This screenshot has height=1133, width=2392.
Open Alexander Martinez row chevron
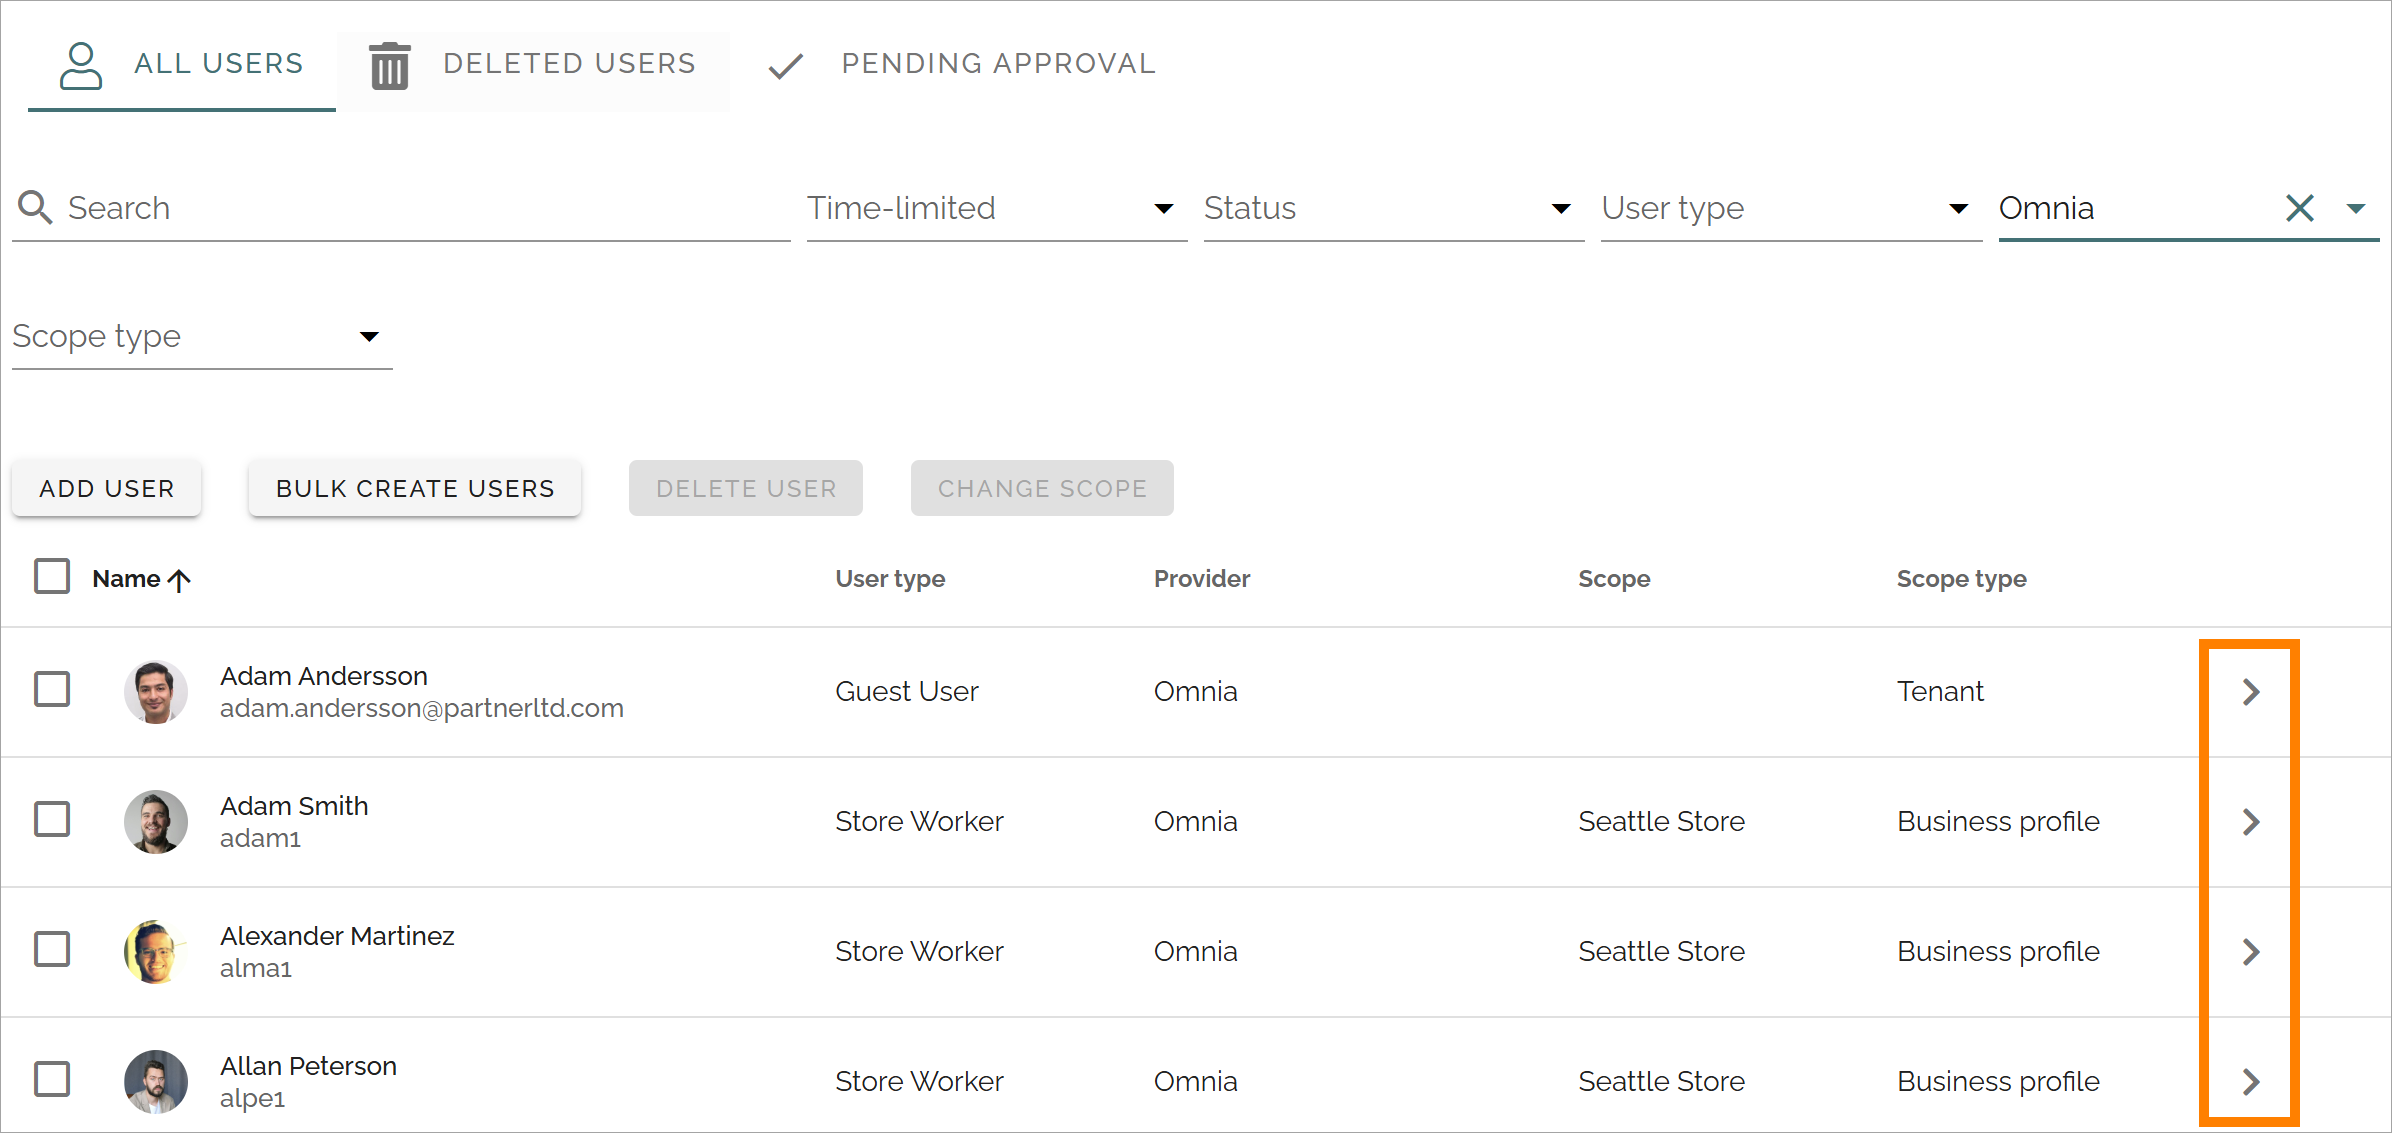tap(2251, 951)
